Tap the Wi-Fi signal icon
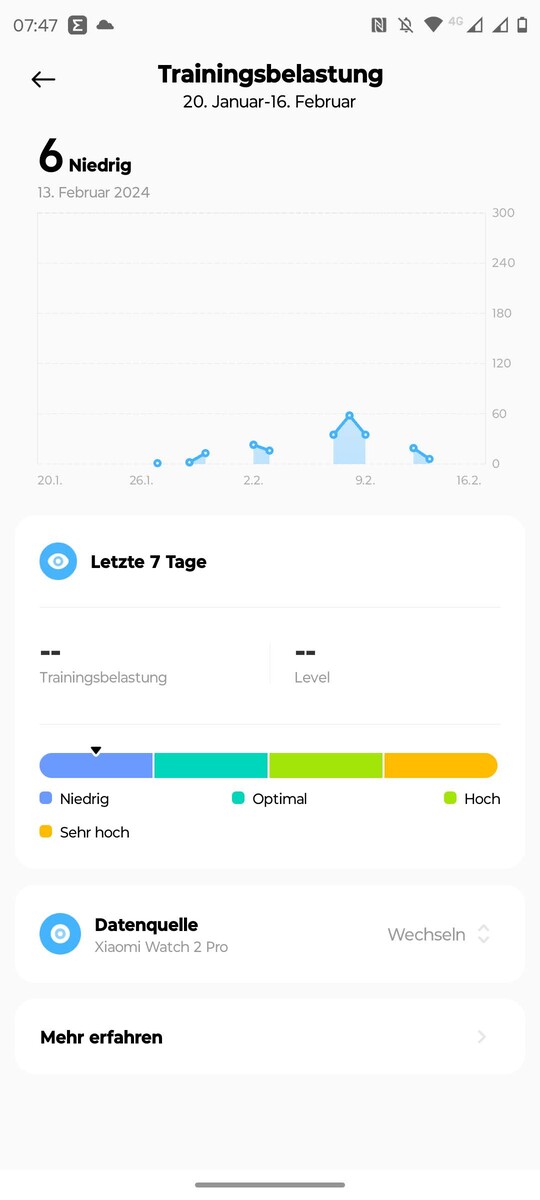Screen dimensions: 540x1200 433,26
